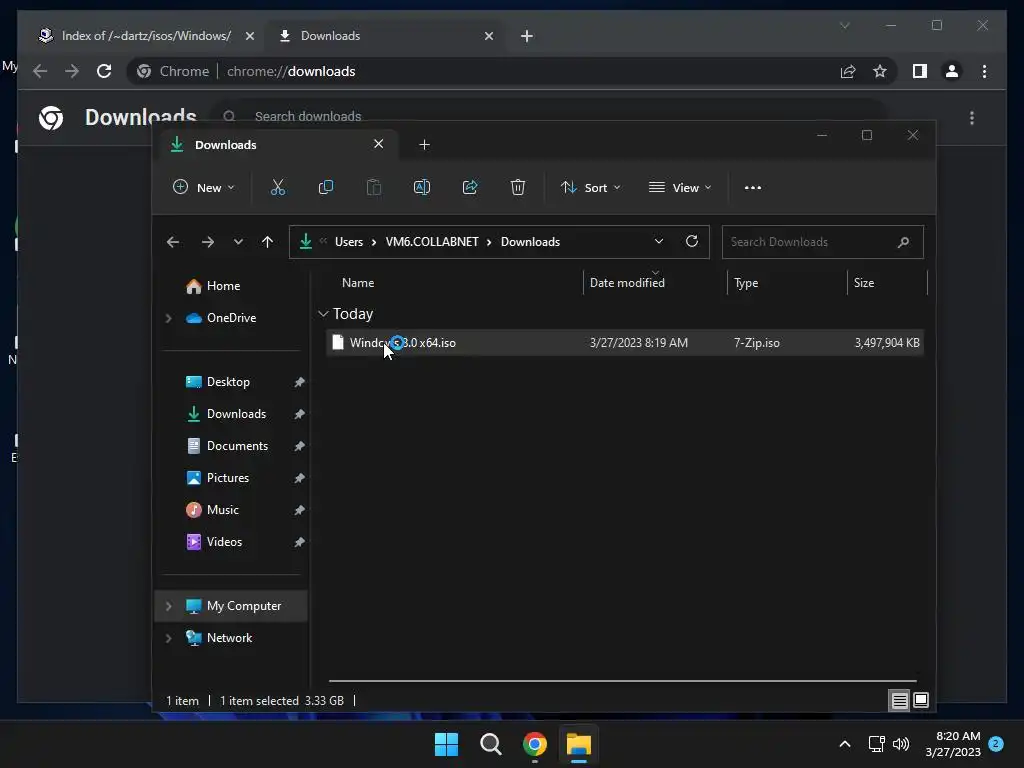Switch to details view in status bar
This screenshot has width=1024, height=768.
click(899, 701)
